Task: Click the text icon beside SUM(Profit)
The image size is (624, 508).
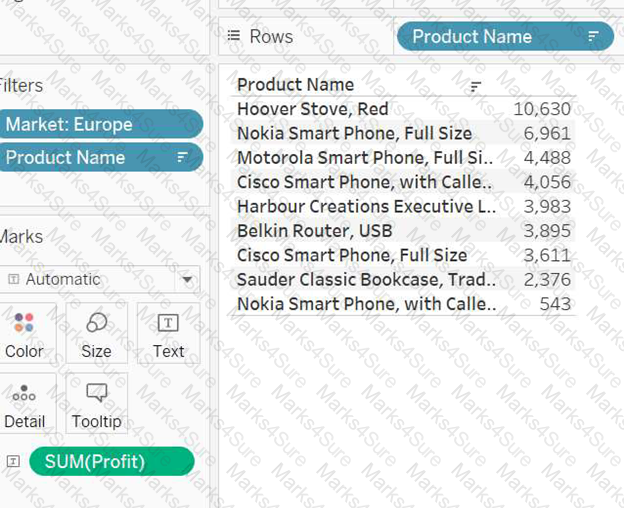Action: (x=13, y=461)
